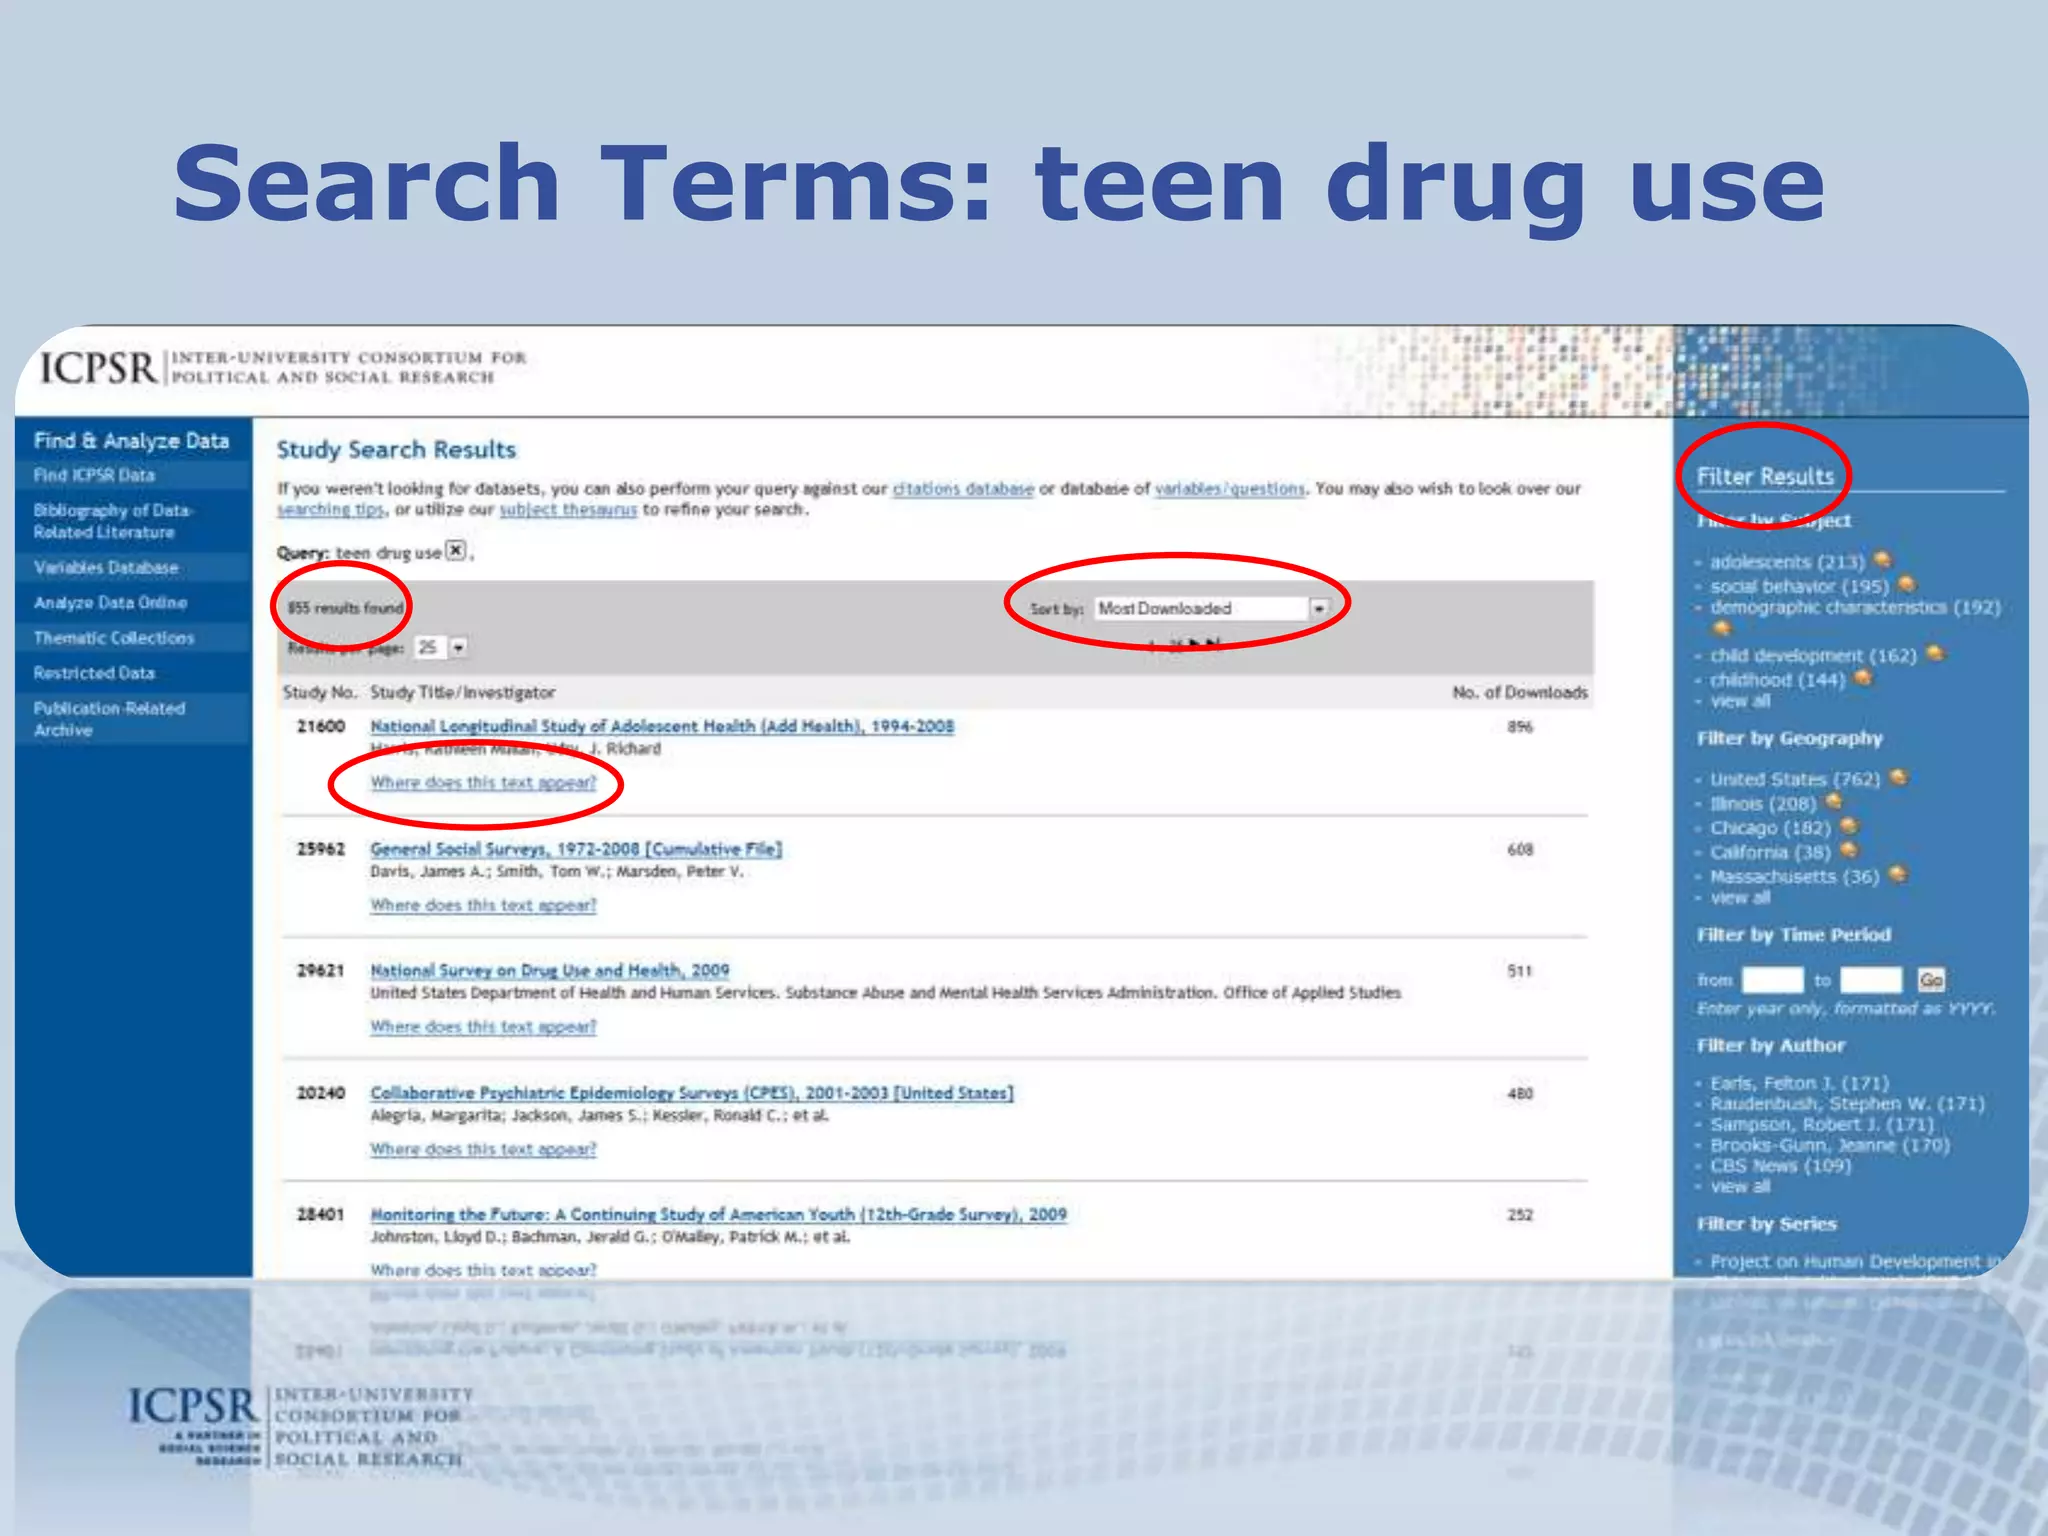Click the icon next to Illinois (208)

[1833, 801]
